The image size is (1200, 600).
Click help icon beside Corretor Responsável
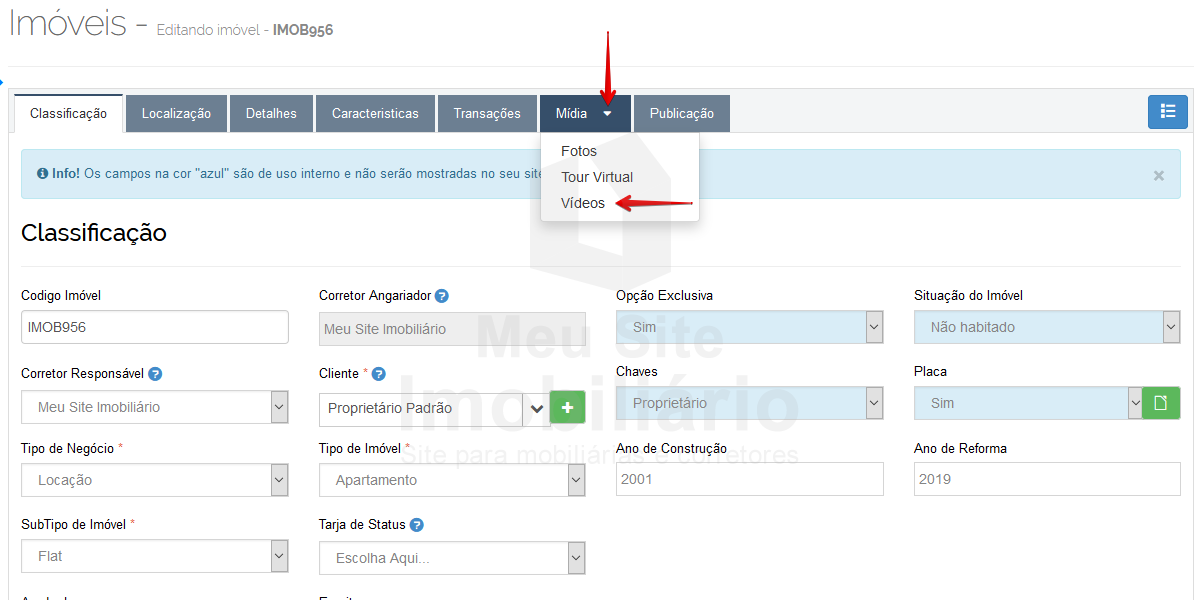[x=155, y=374]
